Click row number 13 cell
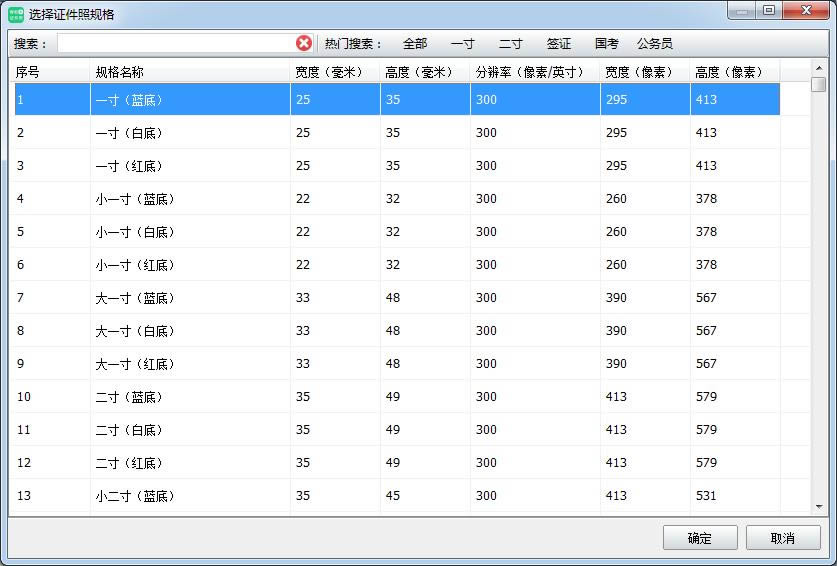Image resolution: width=837 pixels, height=566 pixels. click(x=52, y=496)
